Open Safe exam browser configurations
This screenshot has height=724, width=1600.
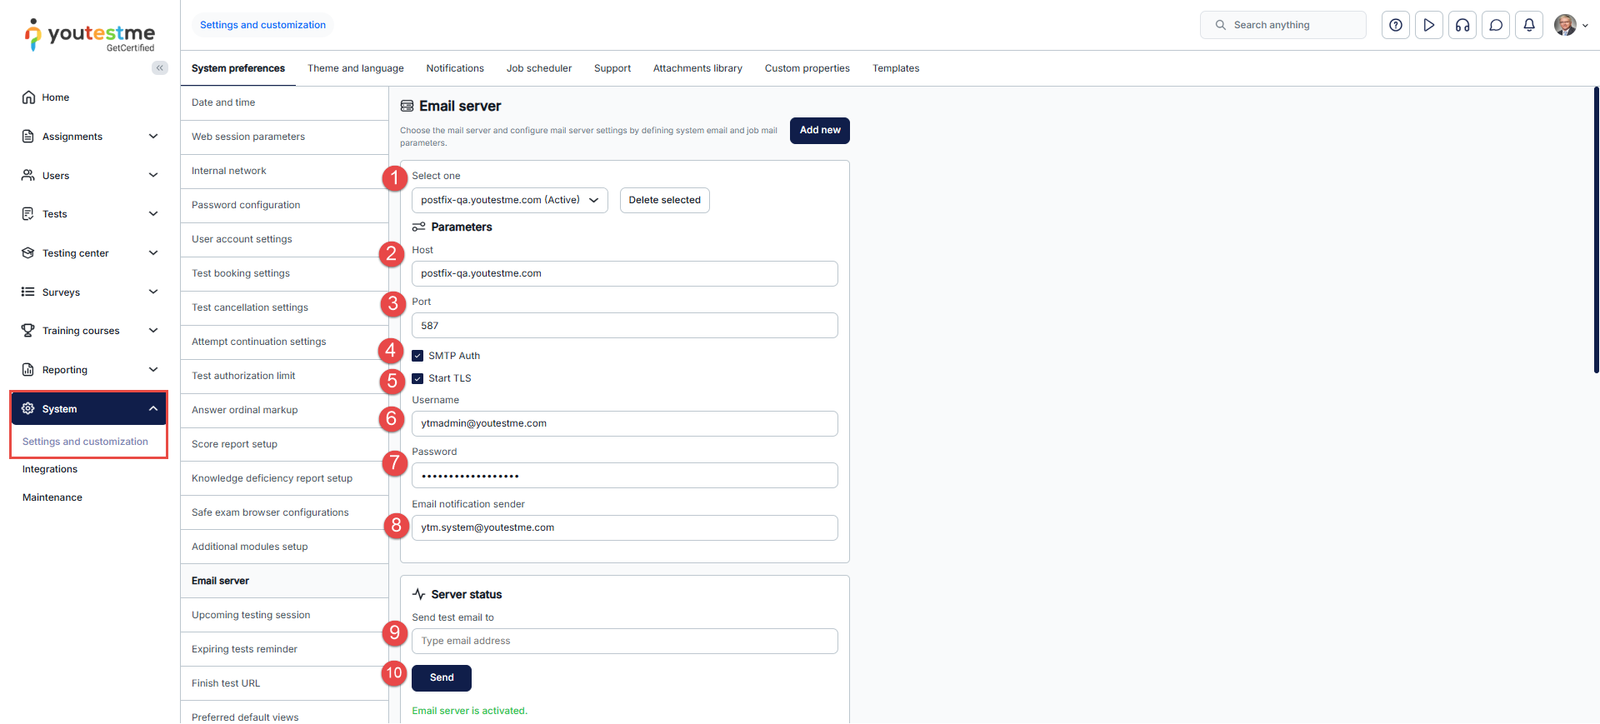284,512
